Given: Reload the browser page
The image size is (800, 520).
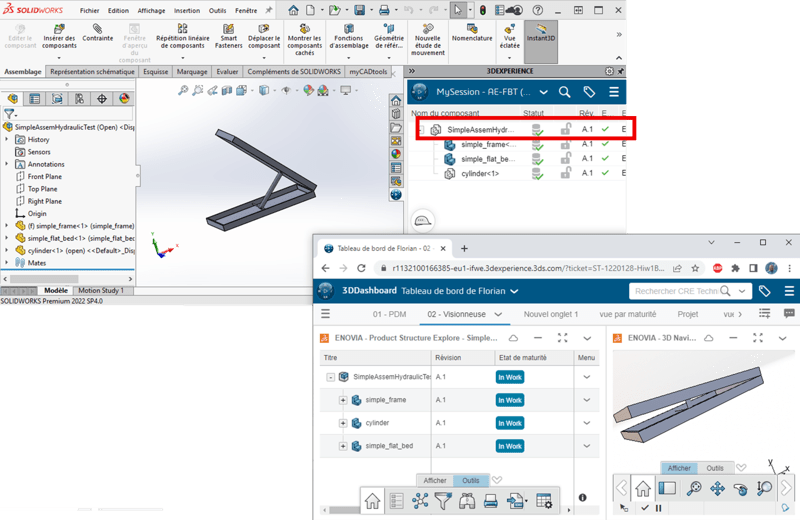Looking at the screenshot, I should 361,268.
